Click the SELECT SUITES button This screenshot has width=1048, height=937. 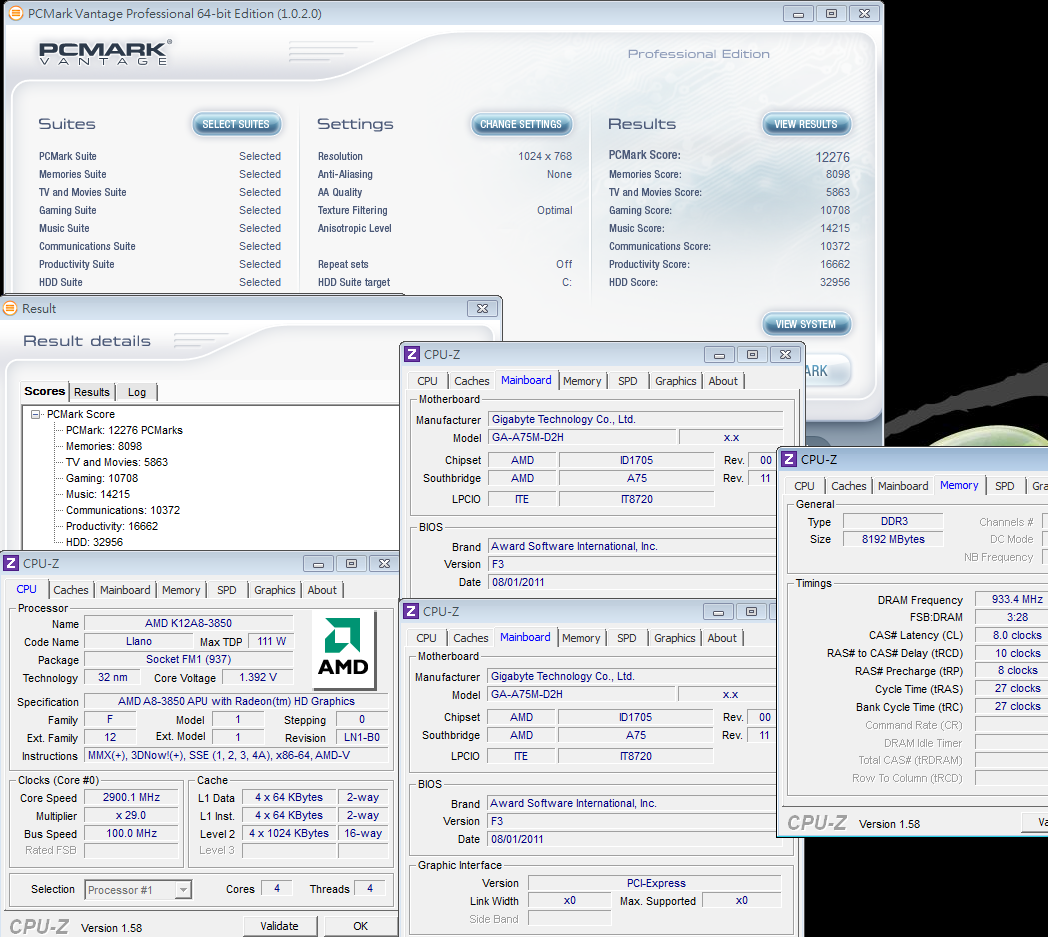pos(236,124)
